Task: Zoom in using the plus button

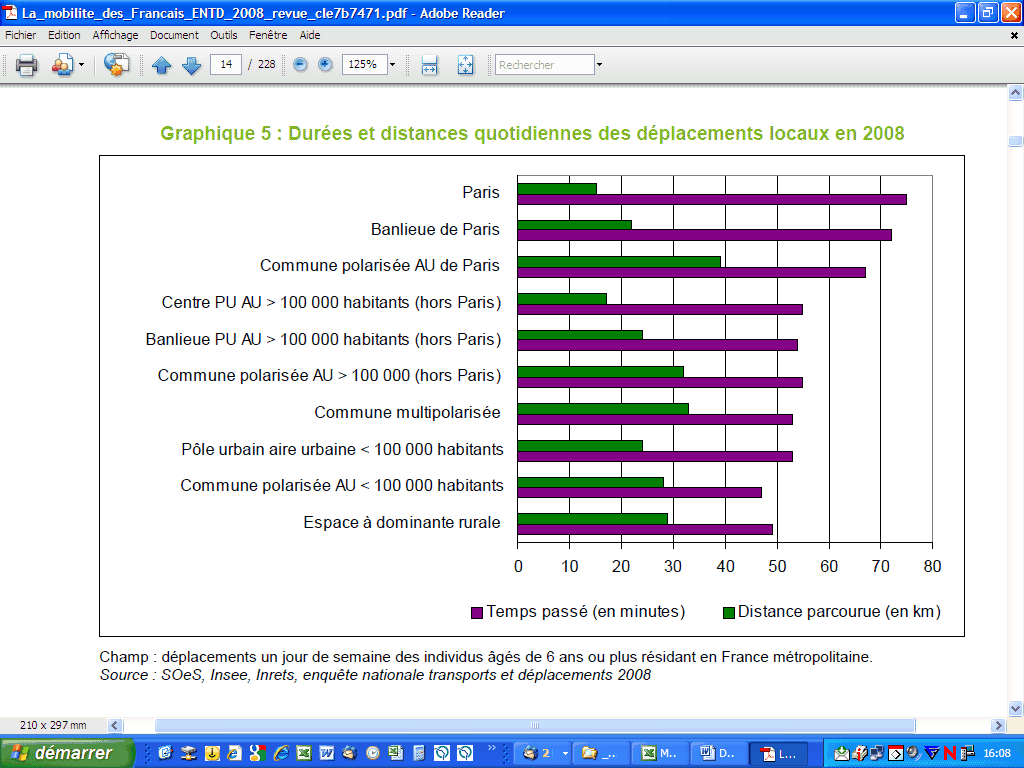Action: [x=325, y=65]
